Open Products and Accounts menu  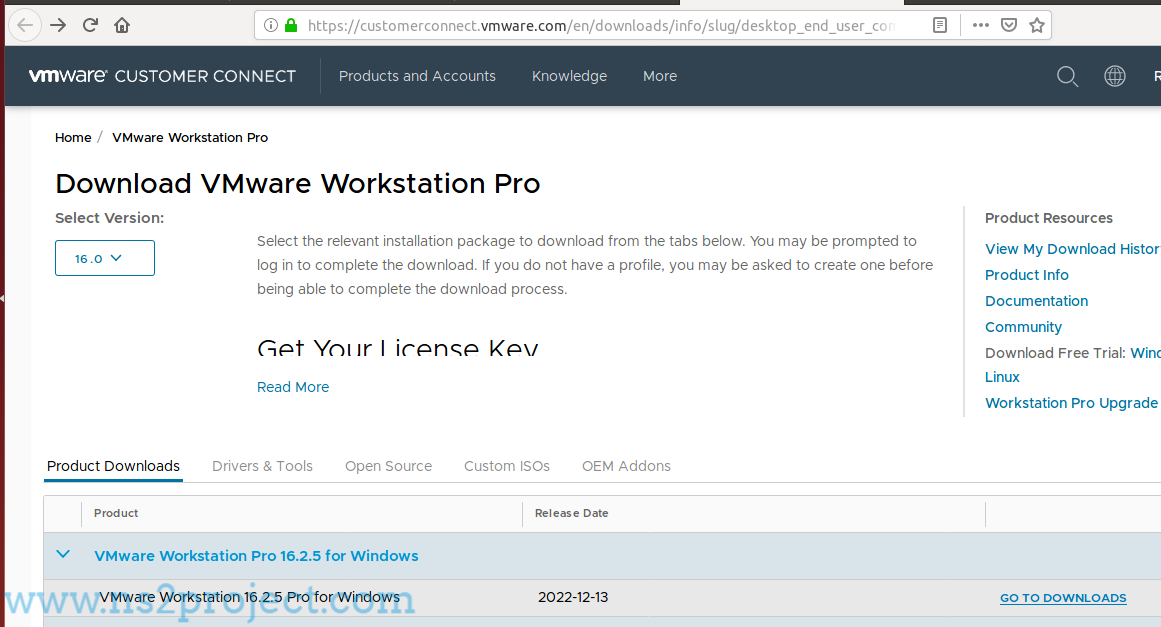pyautogui.click(x=417, y=76)
